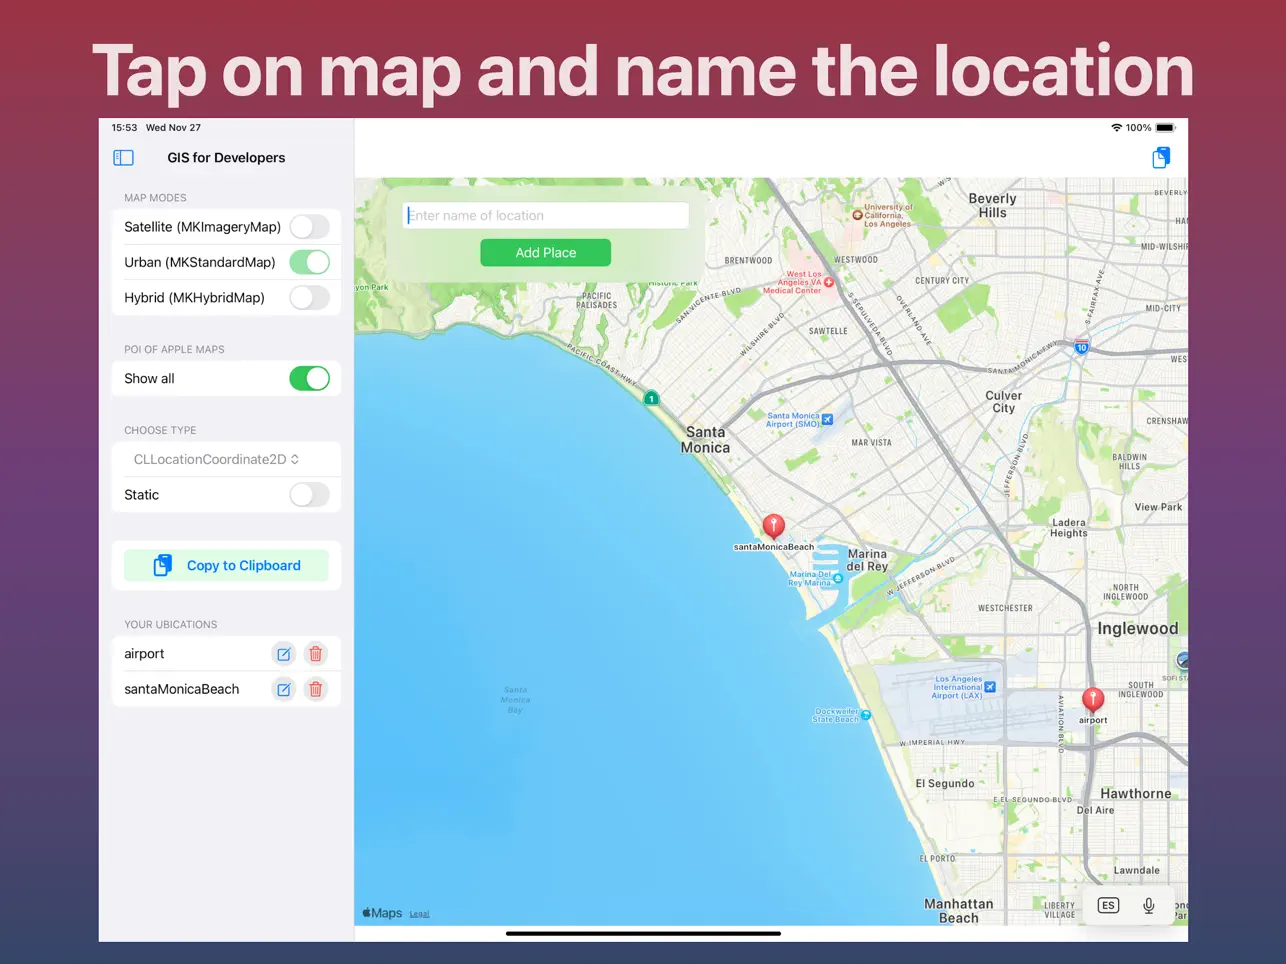Delete the airport location via its trash icon
Viewport: 1286px width, 964px height.
click(x=315, y=653)
